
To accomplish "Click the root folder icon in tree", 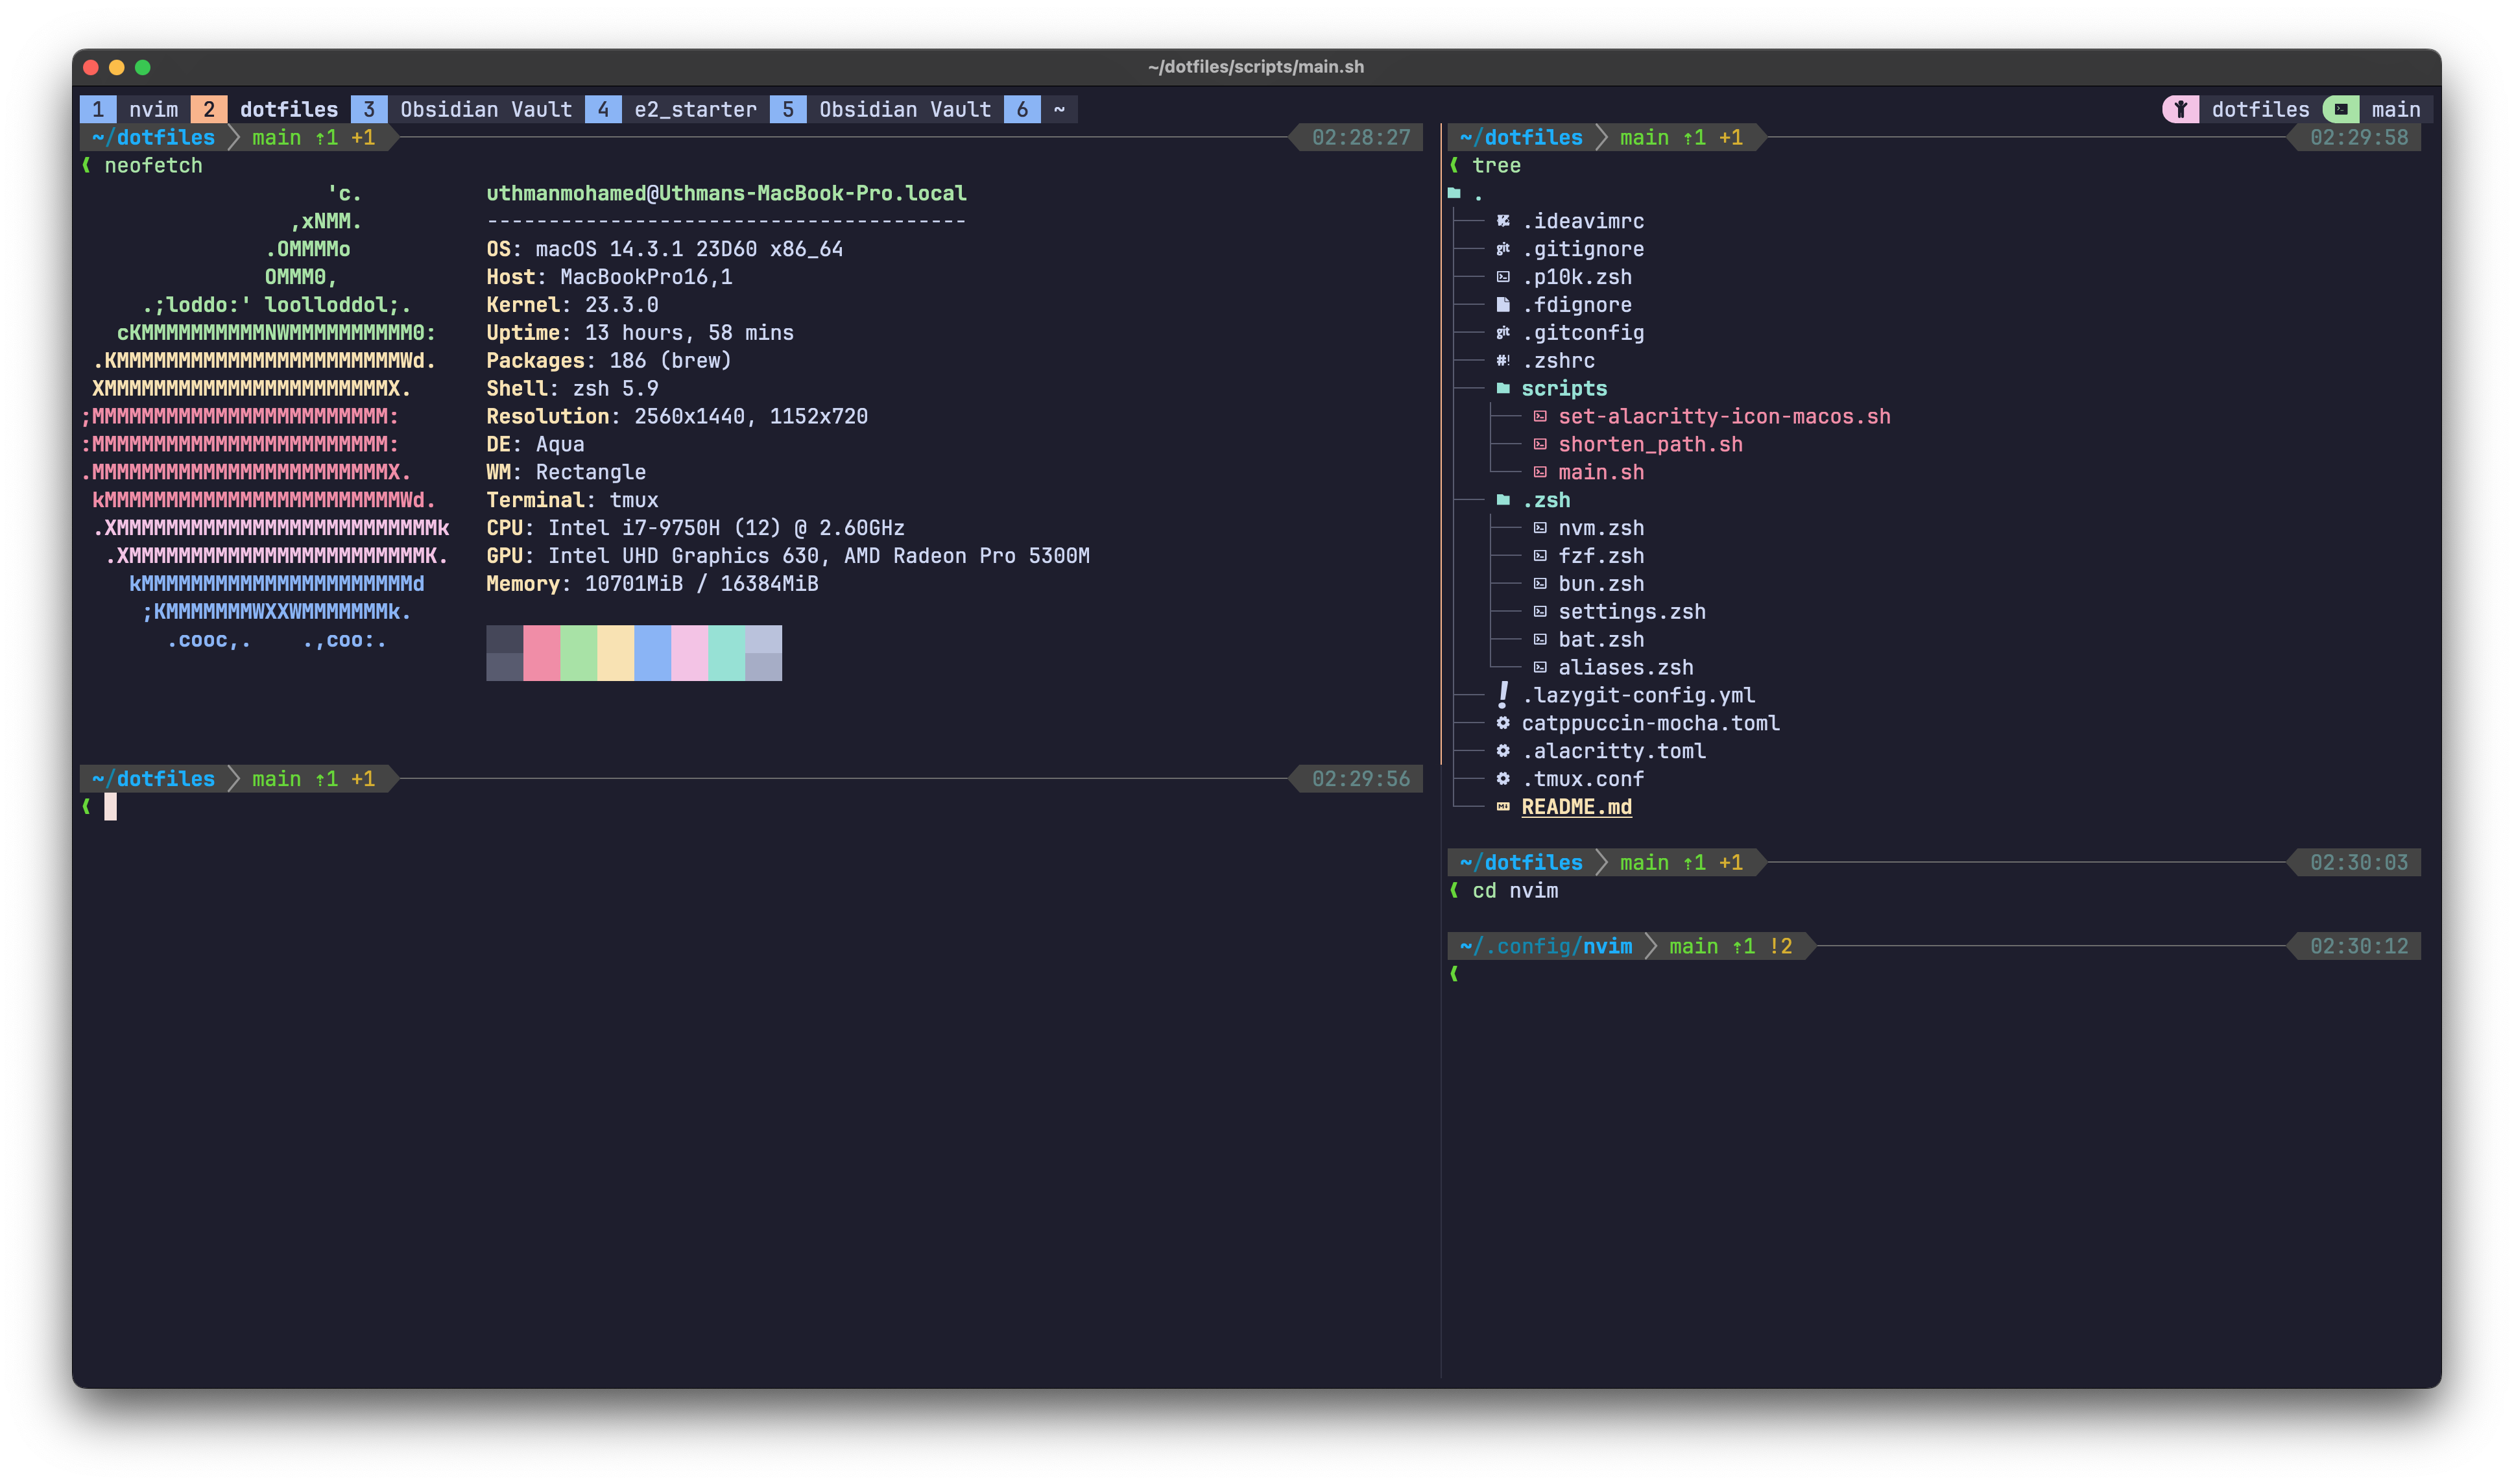I will click(1454, 193).
